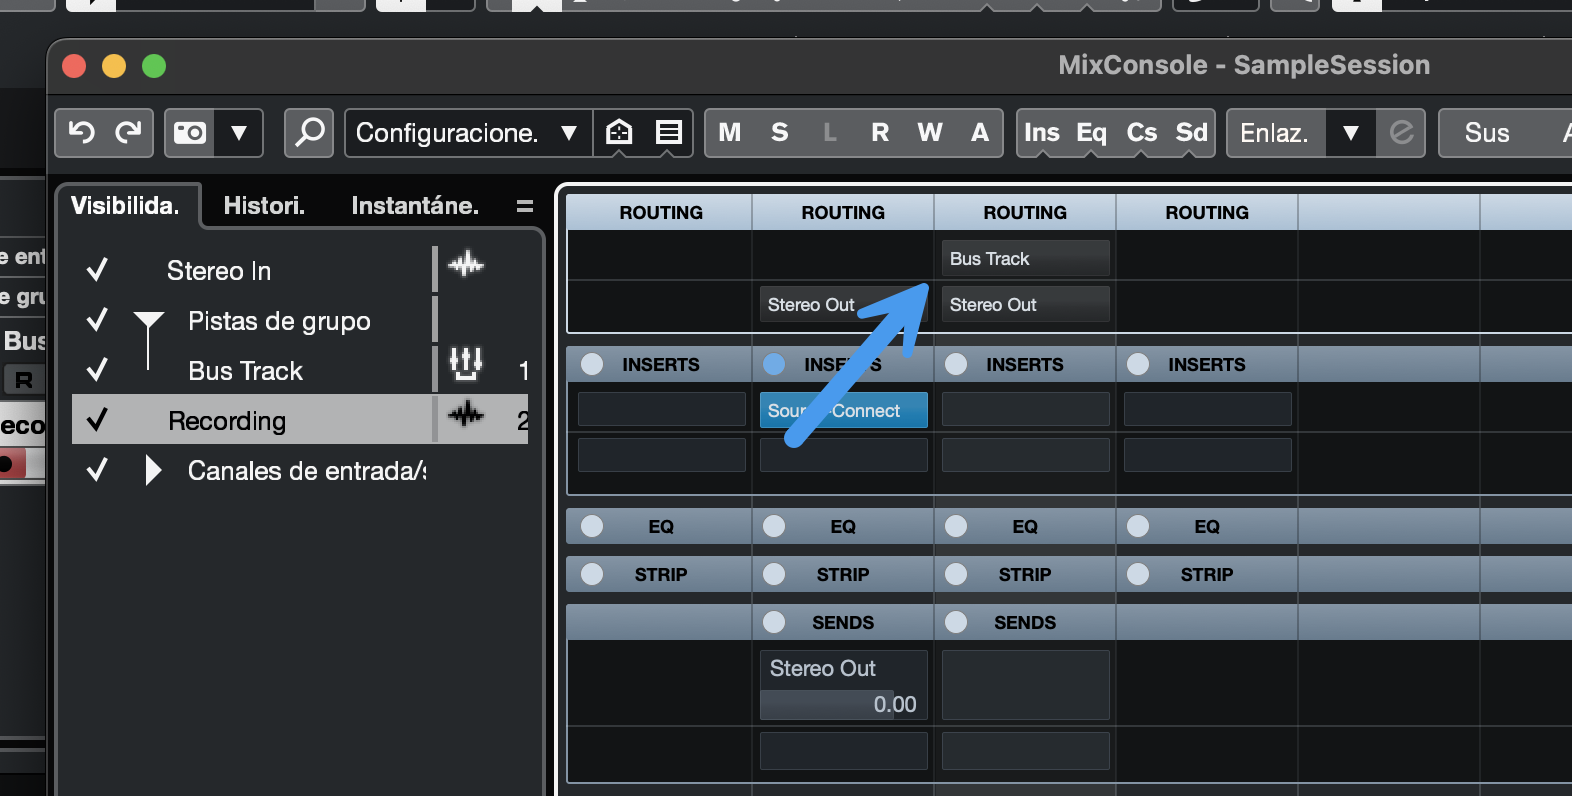The width and height of the screenshot is (1572, 796).
Task: Click the Bus Track routing field
Action: (x=1025, y=259)
